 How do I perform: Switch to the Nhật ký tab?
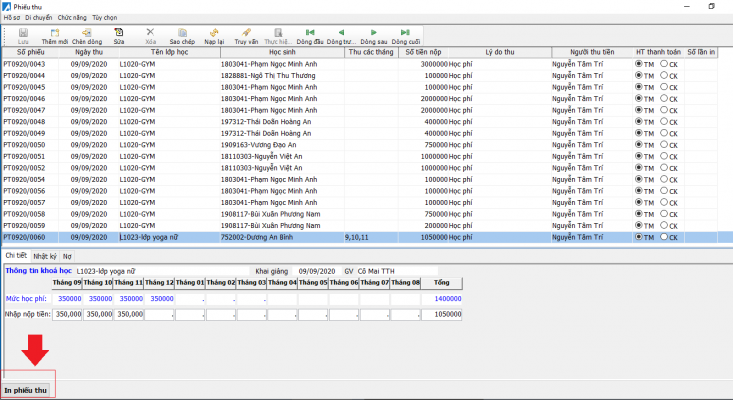[x=45, y=256]
